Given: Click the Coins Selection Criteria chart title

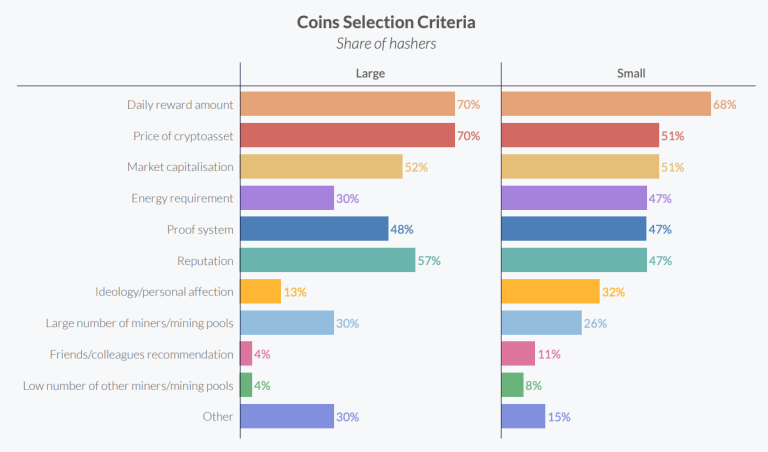Looking at the screenshot, I should pos(384,21).
